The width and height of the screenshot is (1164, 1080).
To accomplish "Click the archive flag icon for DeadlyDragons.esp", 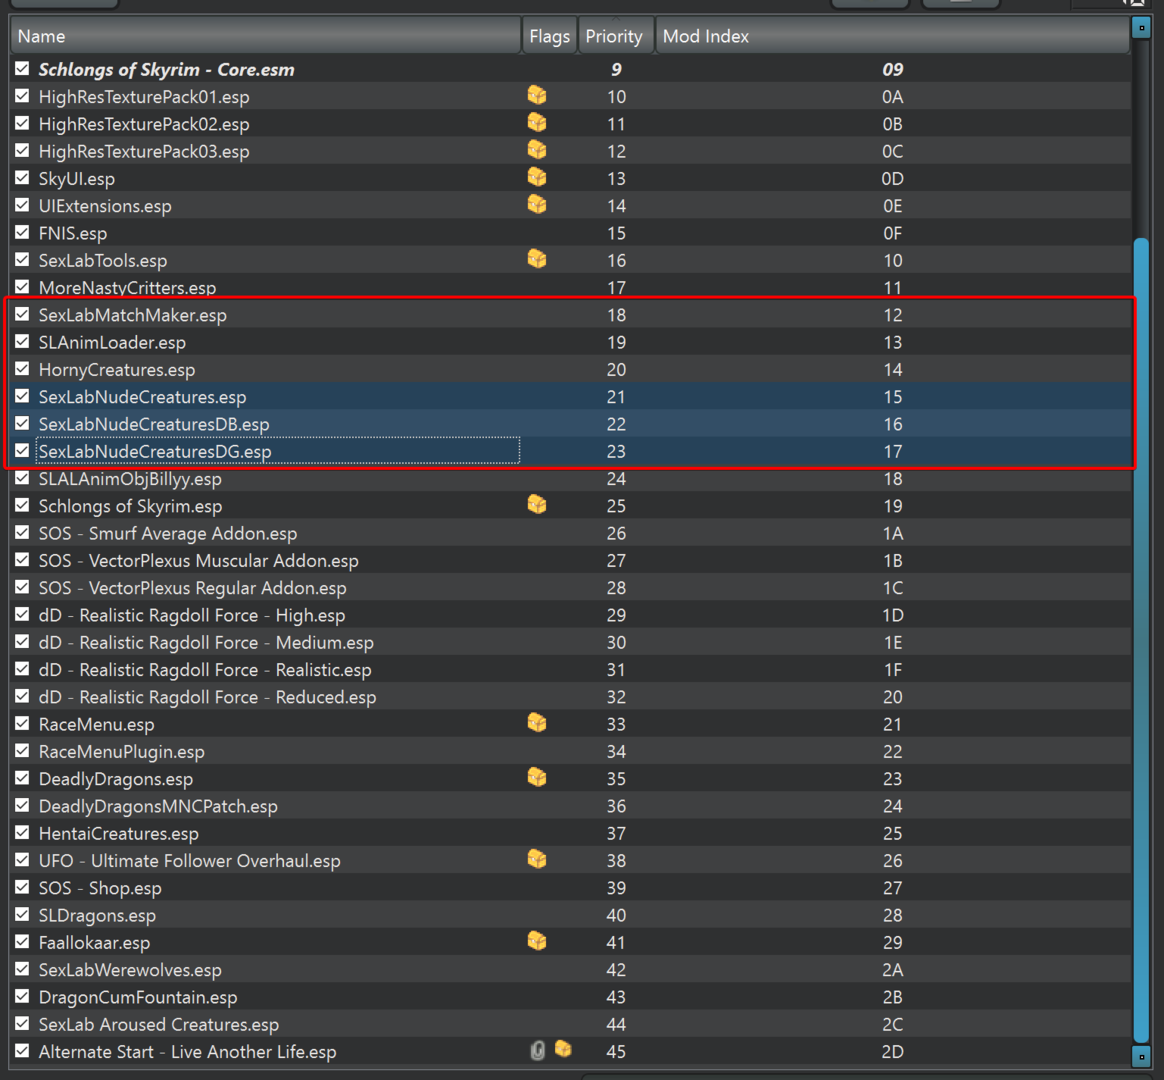I will click(537, 778).
